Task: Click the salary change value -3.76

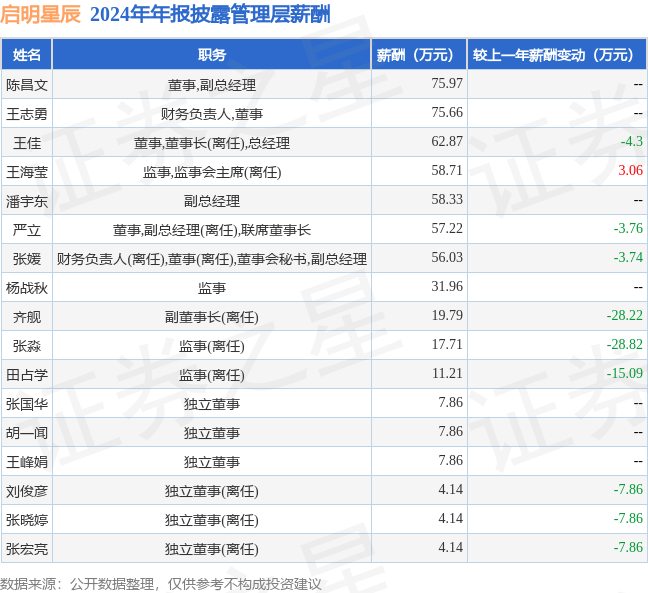Action: [628, 228]
